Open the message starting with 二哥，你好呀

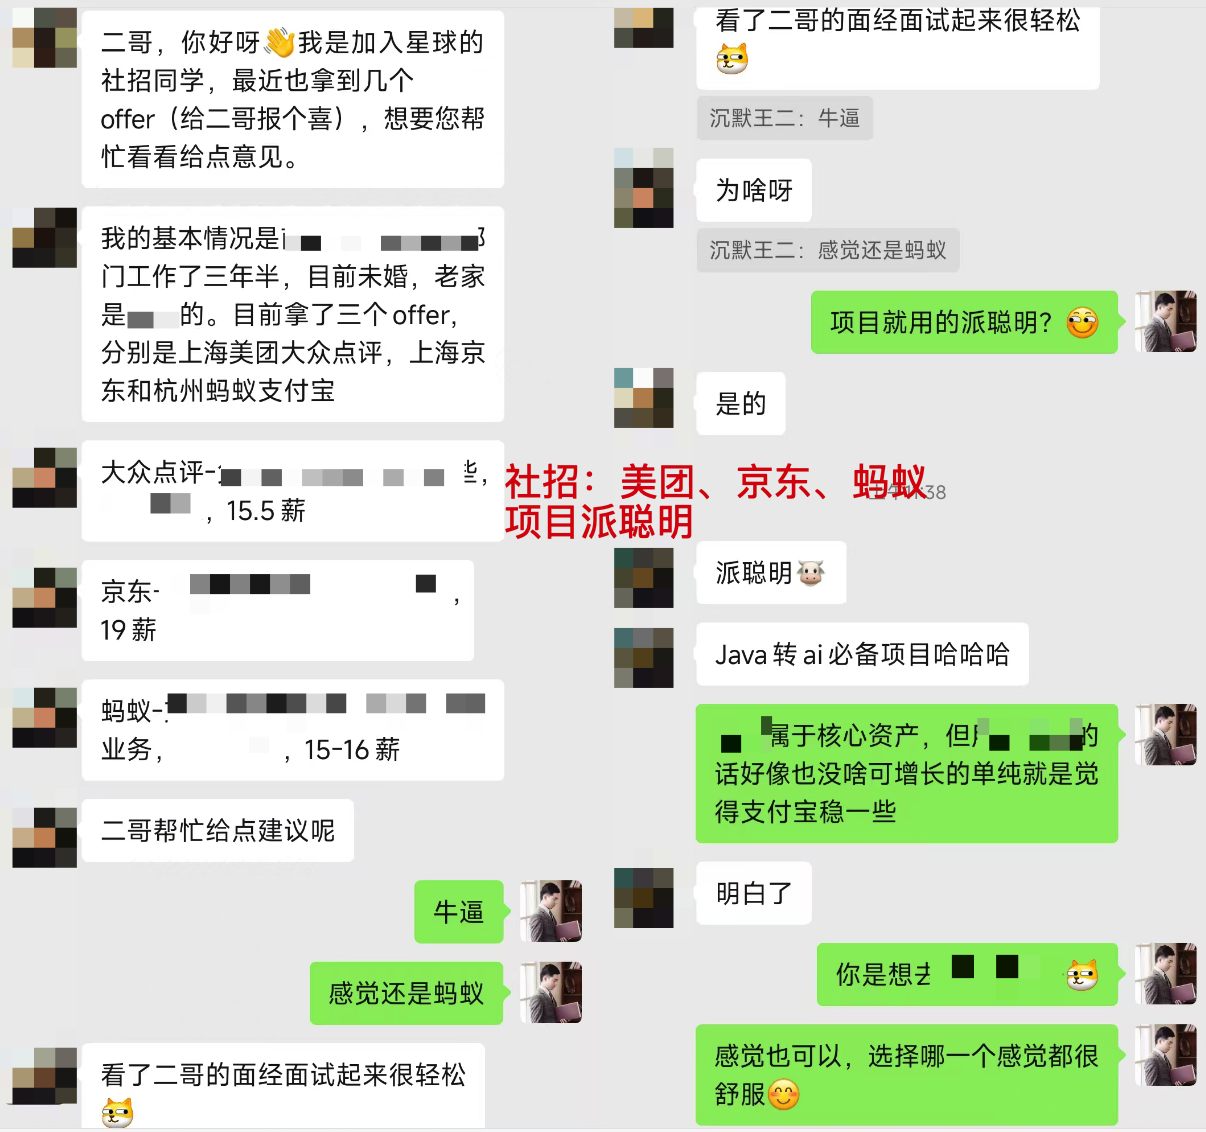tap(292, 99)
